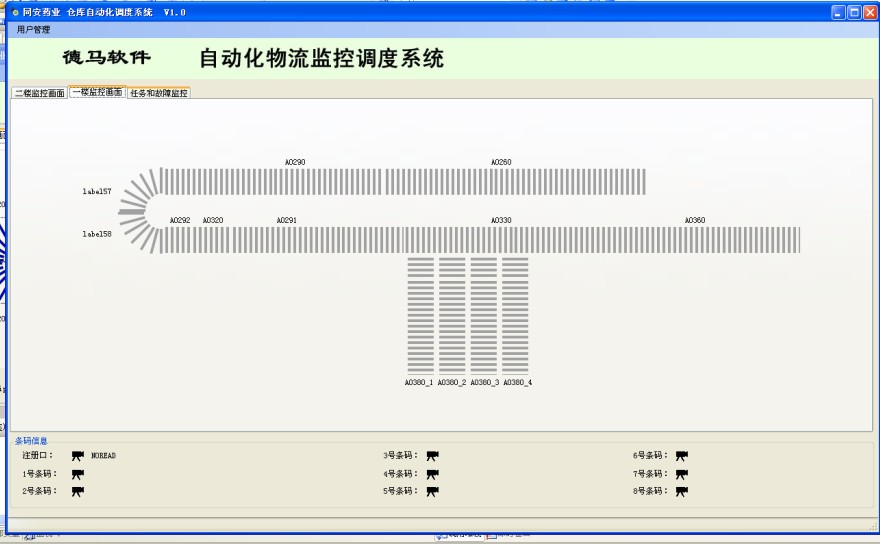
Task: Maximize the application window
Action: coord(855,12)
